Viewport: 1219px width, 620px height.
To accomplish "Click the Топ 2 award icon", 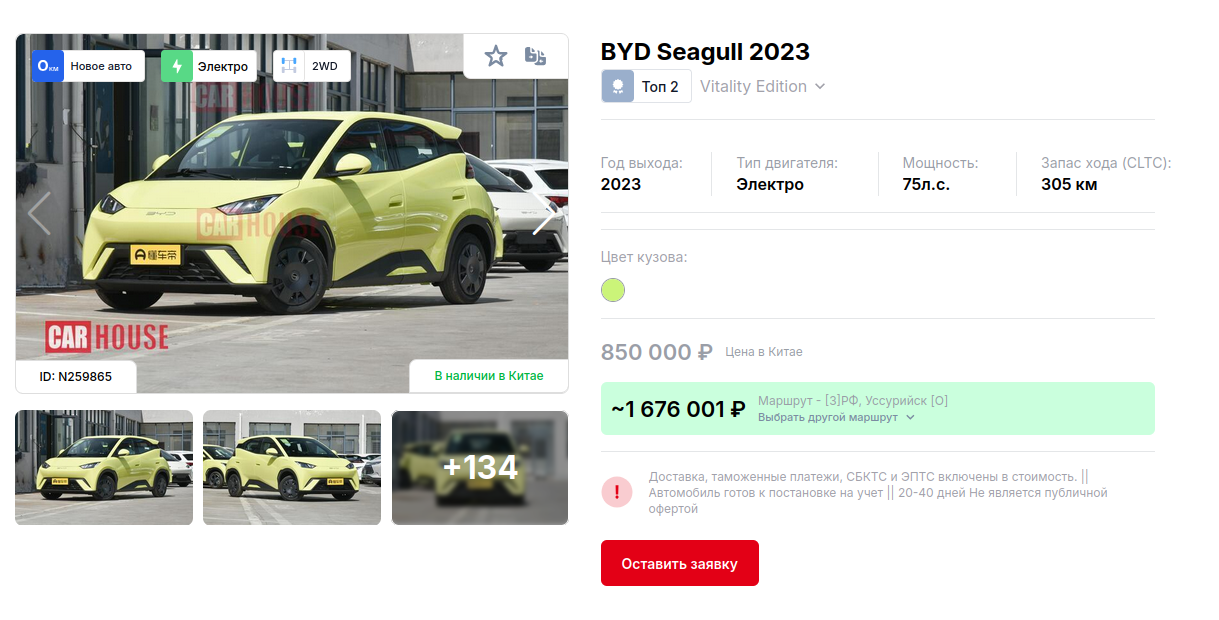I will pyautogui.click(x=617, y=86).
